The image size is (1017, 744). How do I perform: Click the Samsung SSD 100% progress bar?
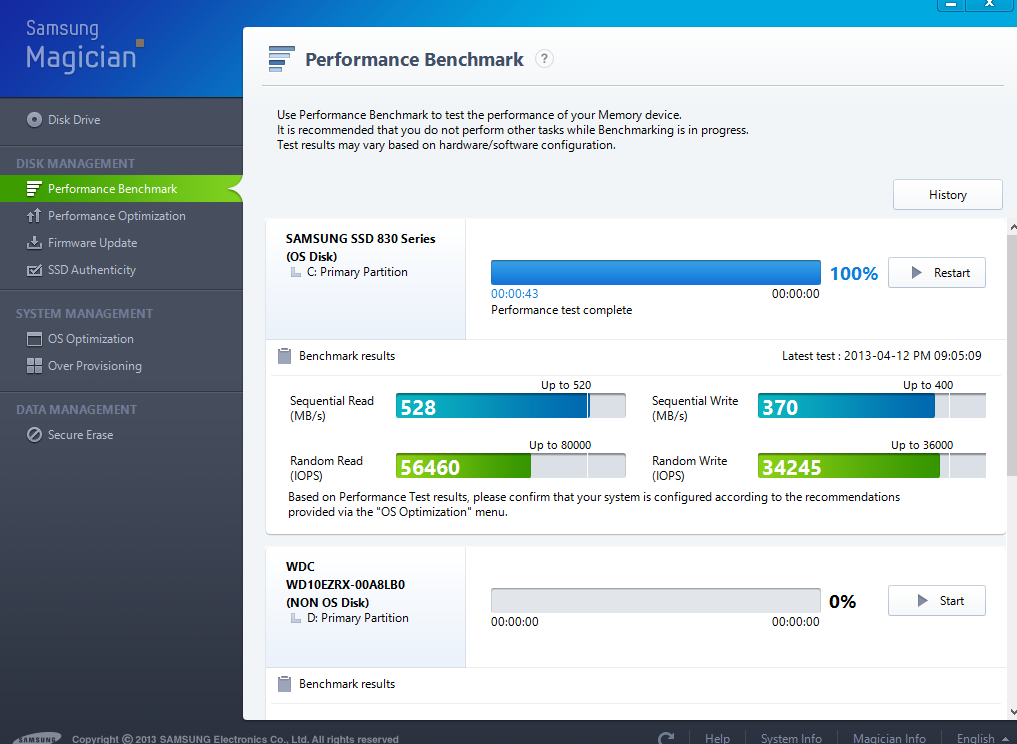click(x=656, y=273)
